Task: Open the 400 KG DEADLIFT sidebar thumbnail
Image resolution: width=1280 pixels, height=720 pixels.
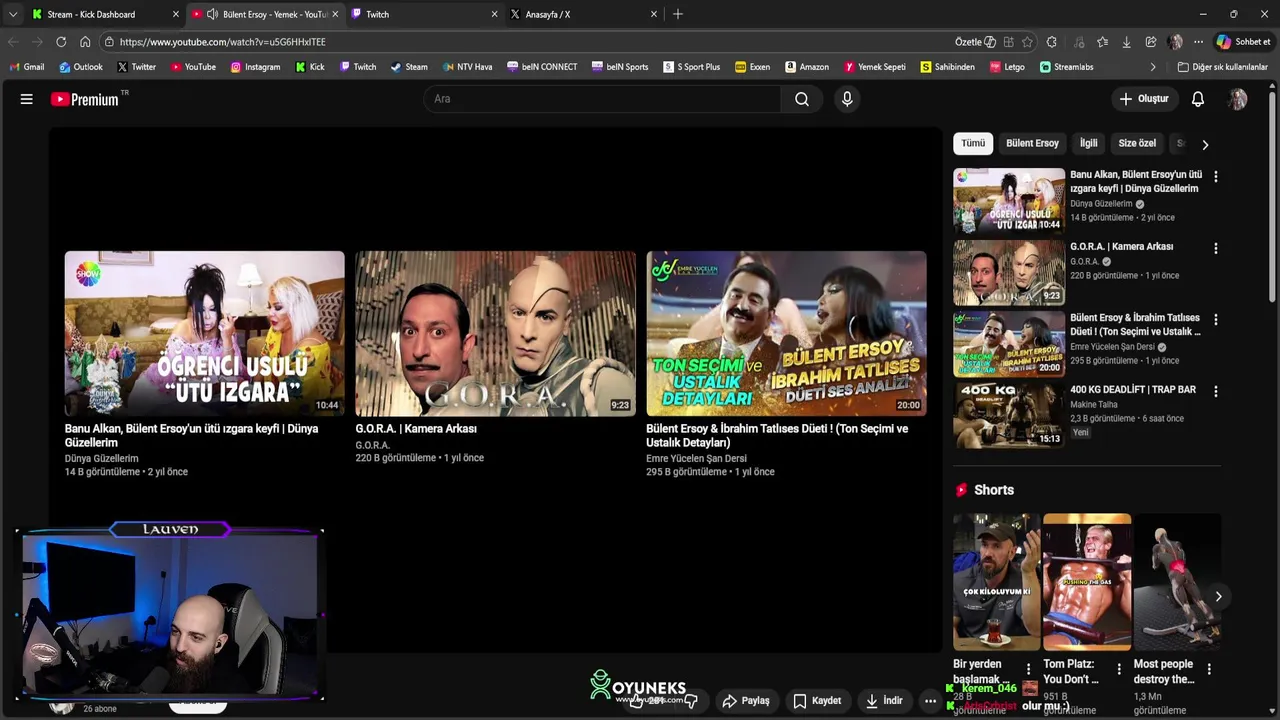Action: [x=1008, y=415]
